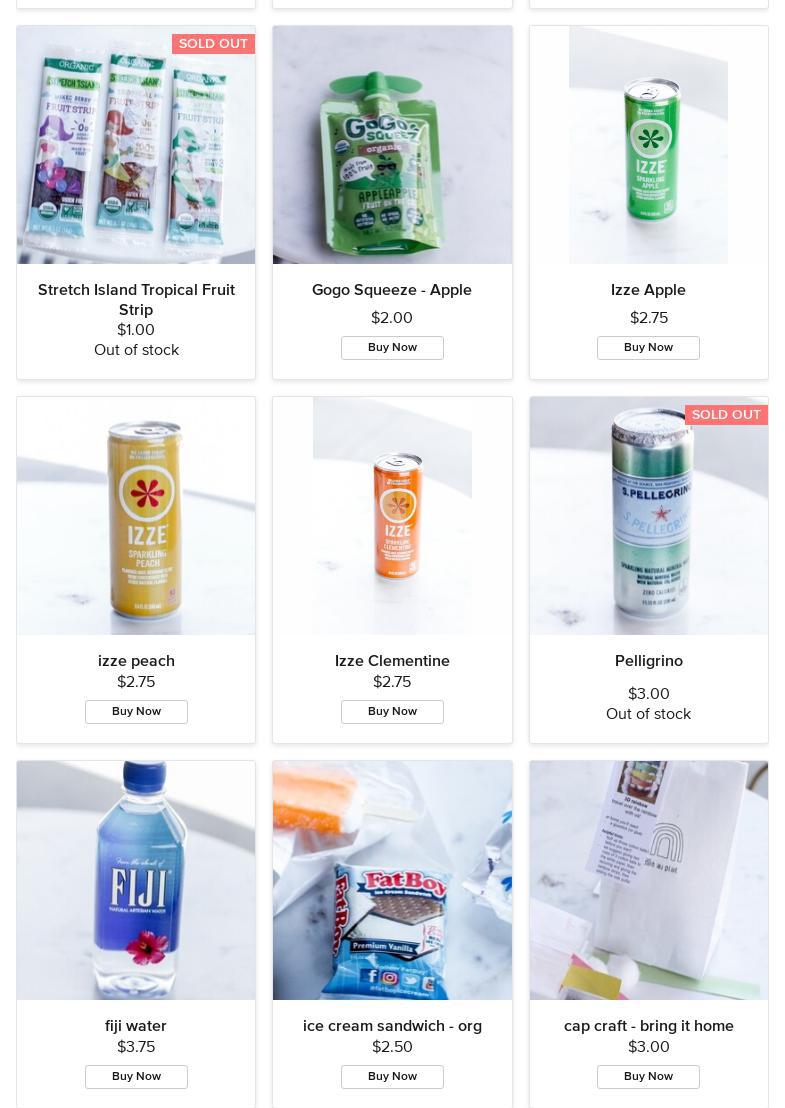
Task: Open the yellow Izze peach can image
Action: pyautogui.click(x=136, y=516)
